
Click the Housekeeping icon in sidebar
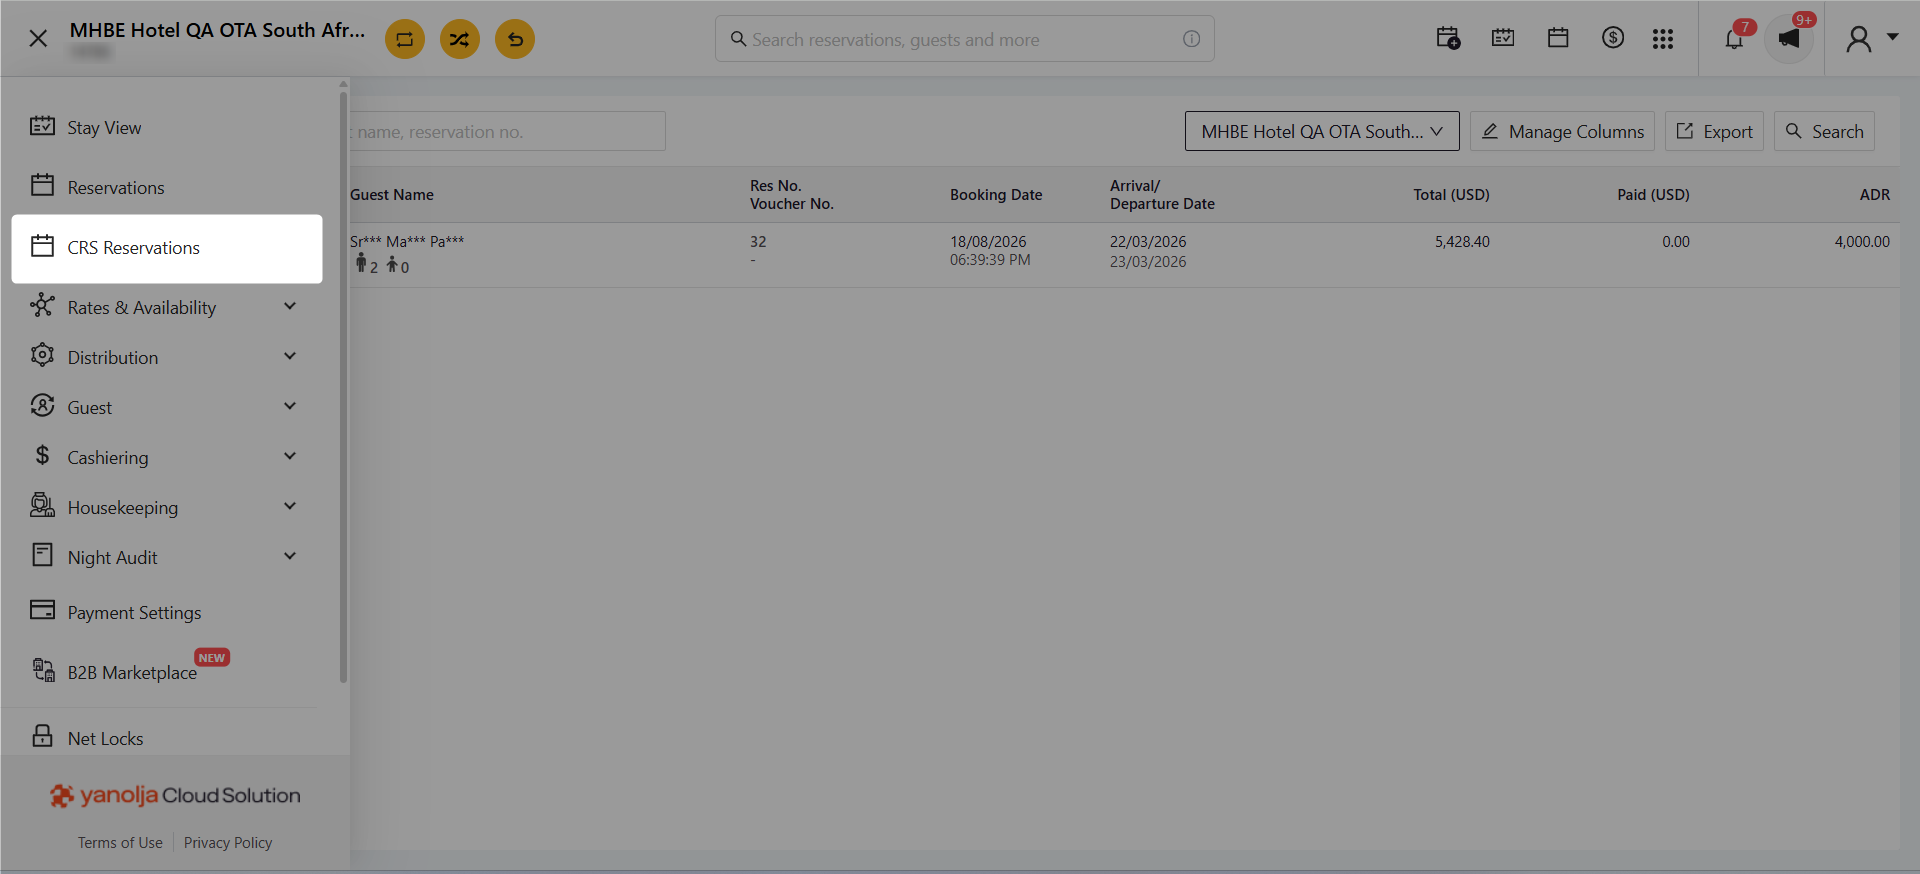(x=42, y=505)
